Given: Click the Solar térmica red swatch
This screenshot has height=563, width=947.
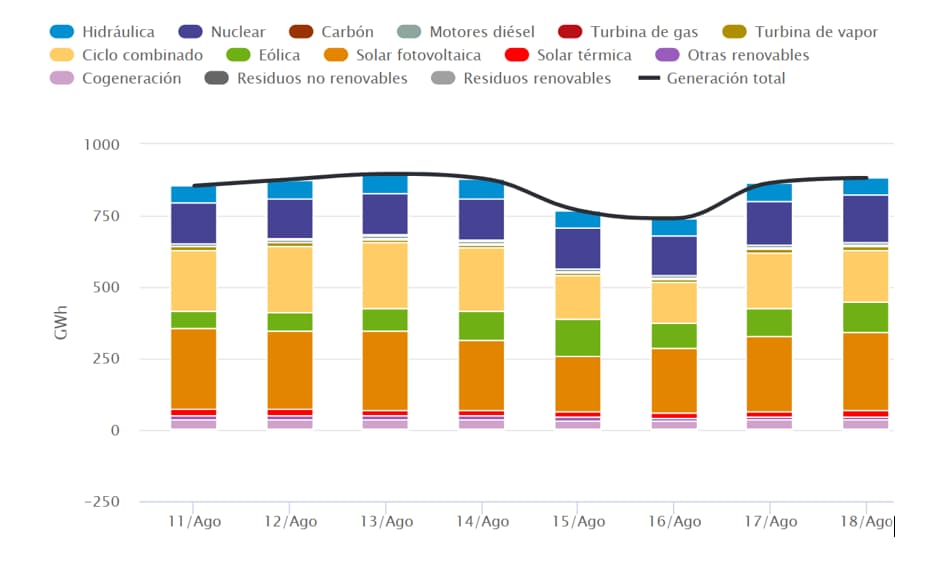Looking at the screenshot, I should [516, 55].
